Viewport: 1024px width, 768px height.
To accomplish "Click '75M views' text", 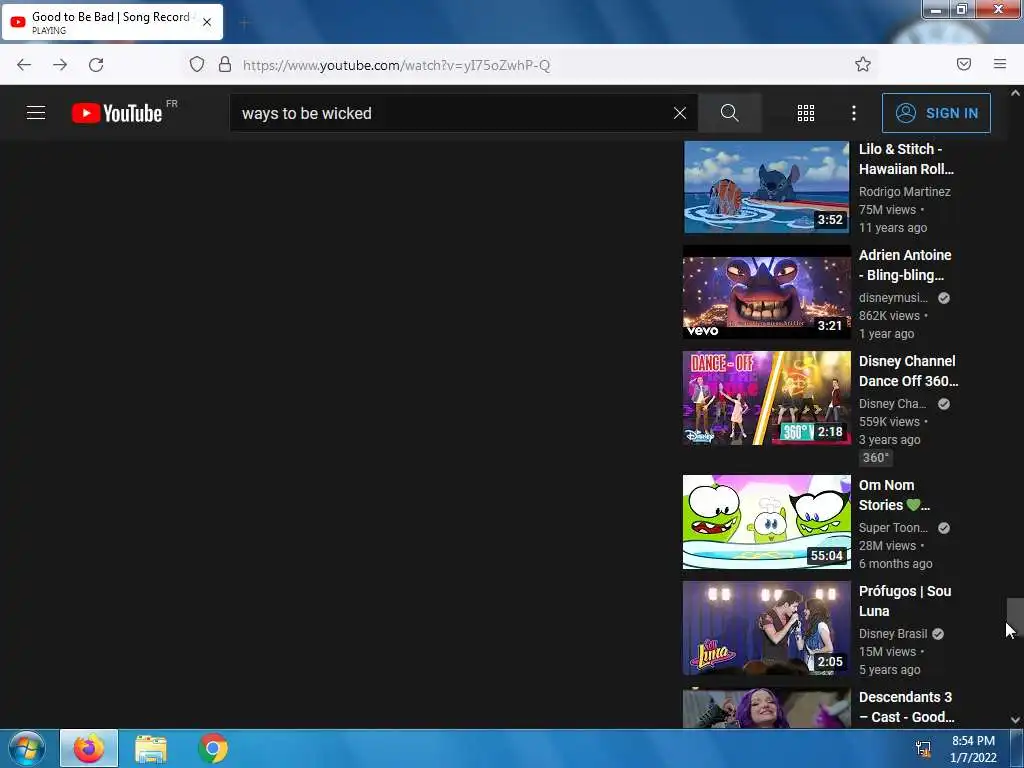I will click(x=887, y=210).
